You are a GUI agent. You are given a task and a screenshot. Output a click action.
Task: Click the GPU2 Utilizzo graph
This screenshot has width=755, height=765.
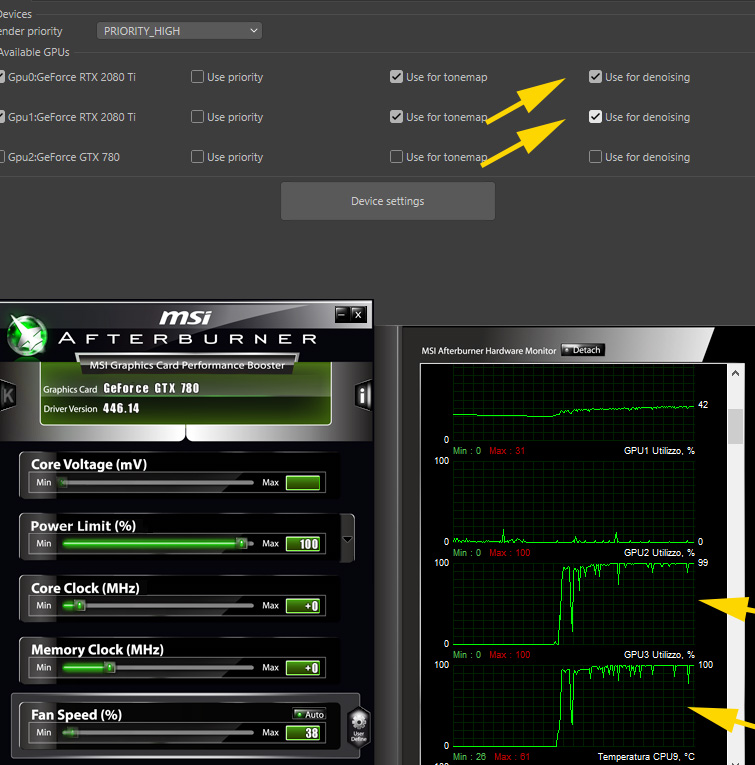(573, 604)
